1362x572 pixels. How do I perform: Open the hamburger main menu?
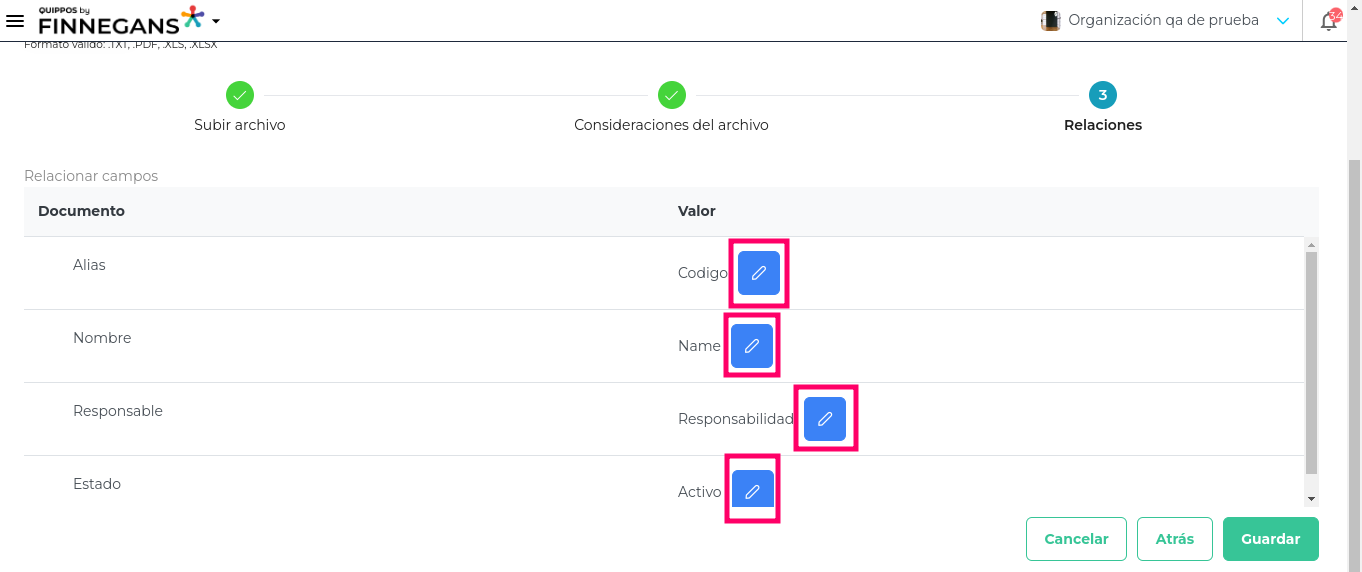click(x=15, y=21)
